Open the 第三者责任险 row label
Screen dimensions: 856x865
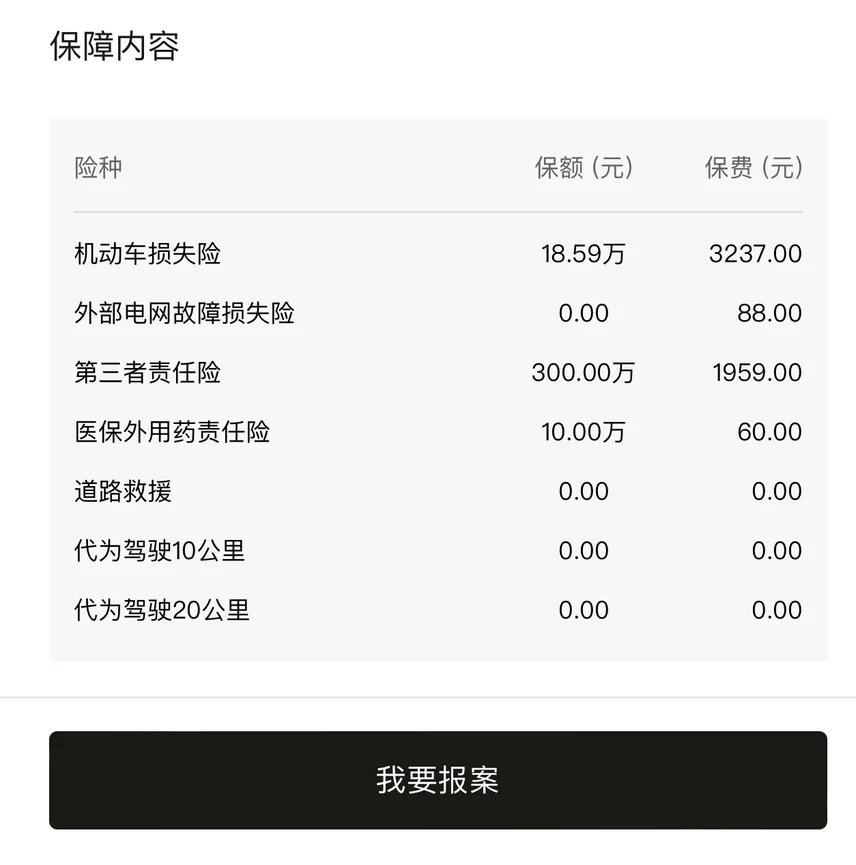pyautogui.click(x=147, y=373)
